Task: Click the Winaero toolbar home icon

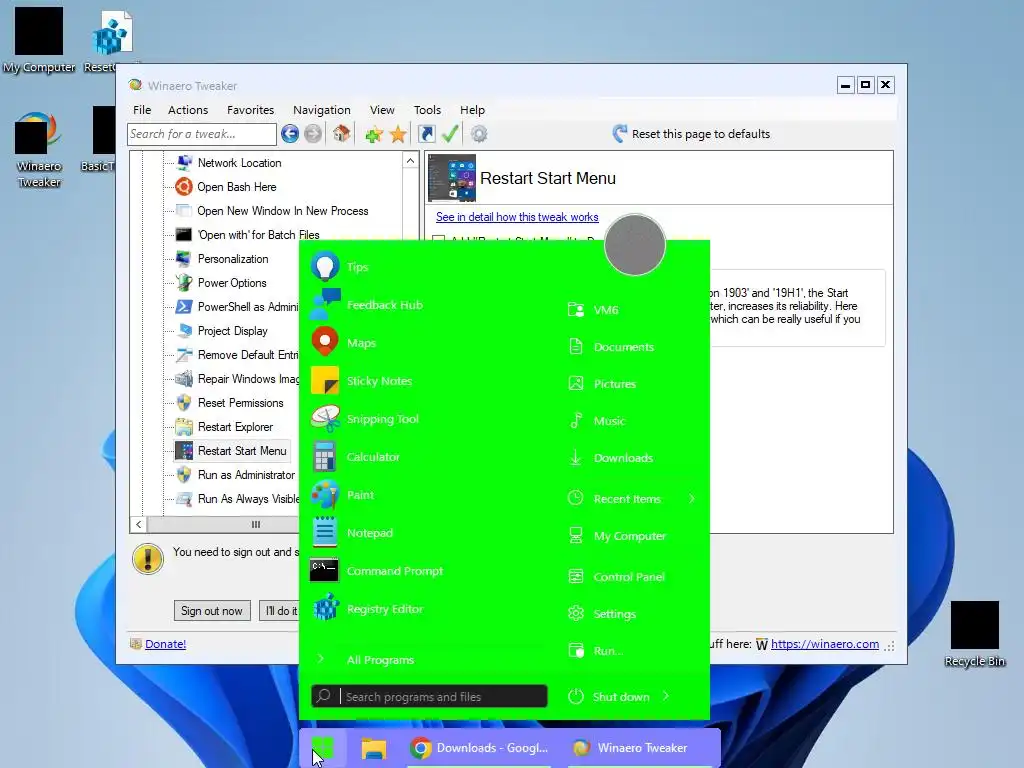Action: click(x=341, y=134)
